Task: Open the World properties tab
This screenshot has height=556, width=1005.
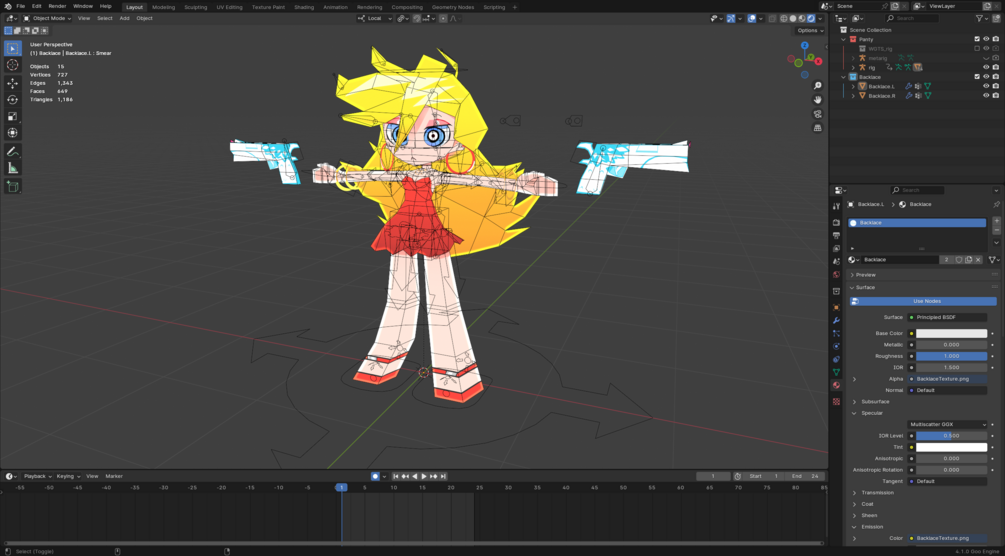Action: (x=836, y=274)
